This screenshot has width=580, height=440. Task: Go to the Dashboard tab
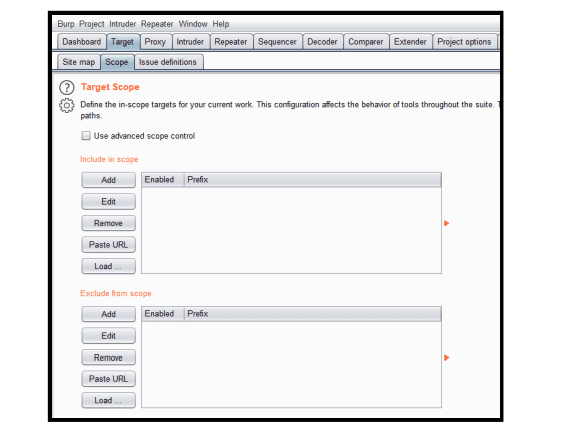81,42
